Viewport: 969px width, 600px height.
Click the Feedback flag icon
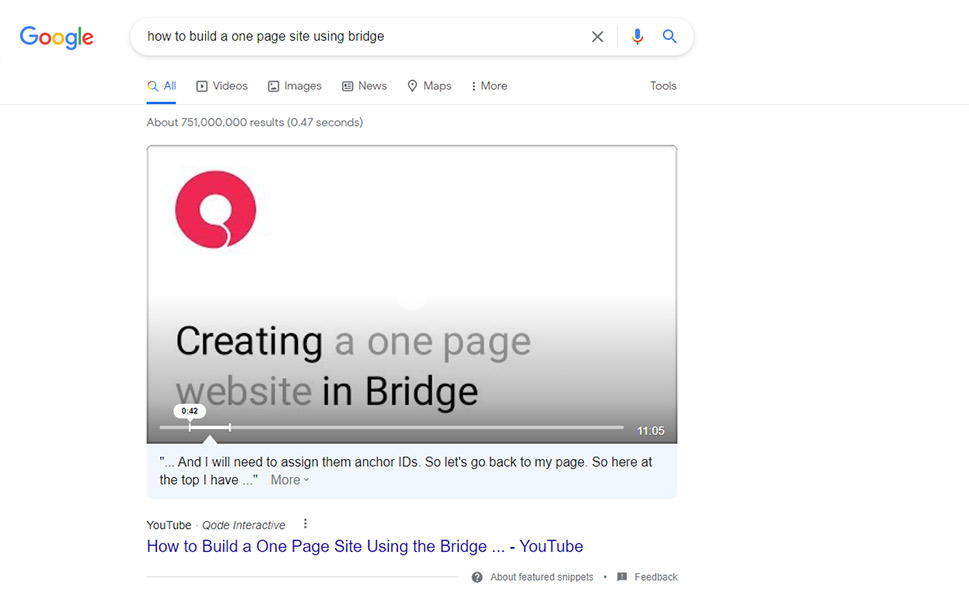pyautogui.click(x=622, y=577)
